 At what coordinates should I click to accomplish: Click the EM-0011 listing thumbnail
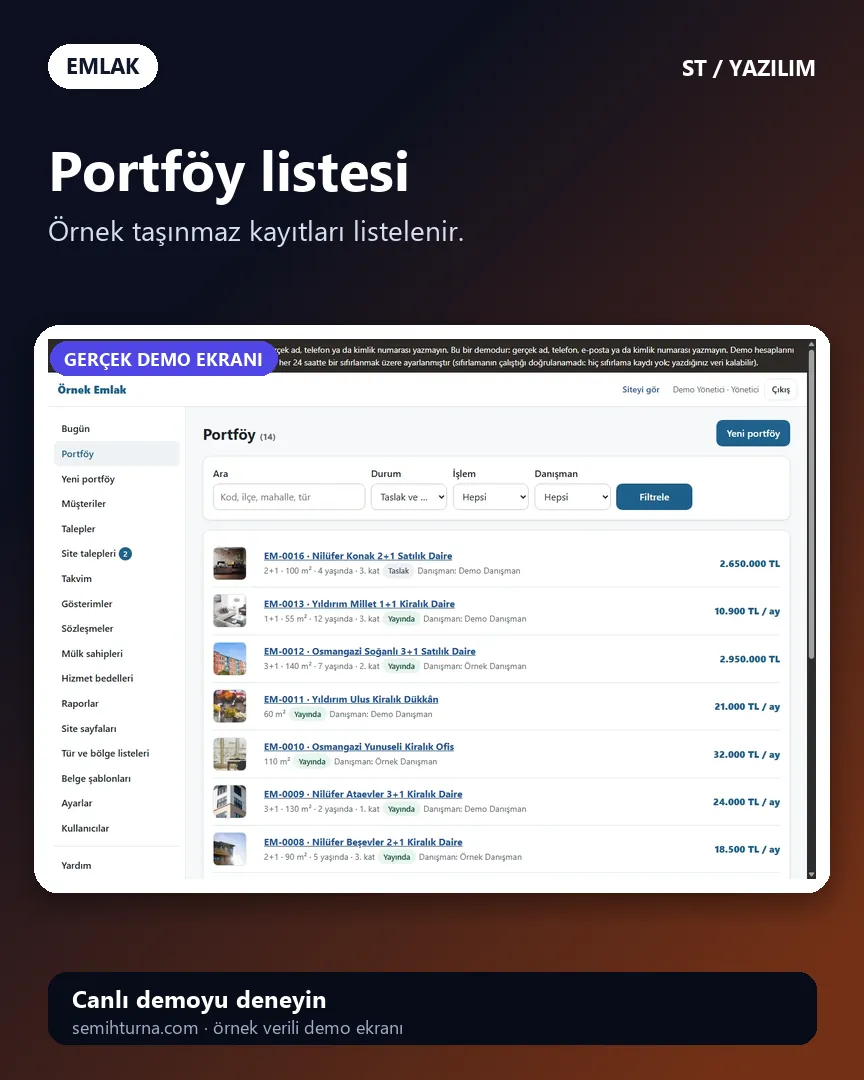(229, 706)
